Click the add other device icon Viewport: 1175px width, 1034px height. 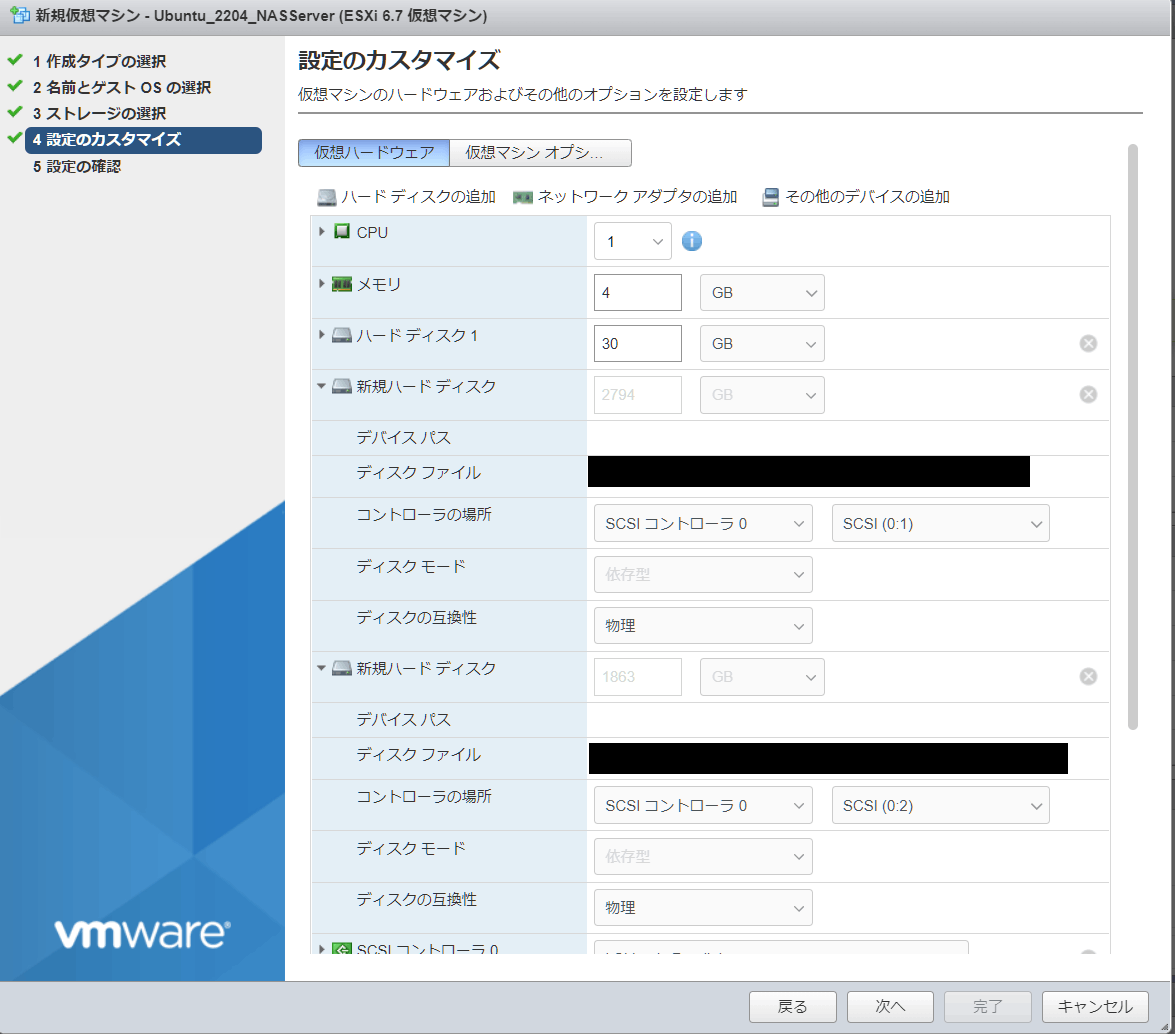(x=770, y=197)
